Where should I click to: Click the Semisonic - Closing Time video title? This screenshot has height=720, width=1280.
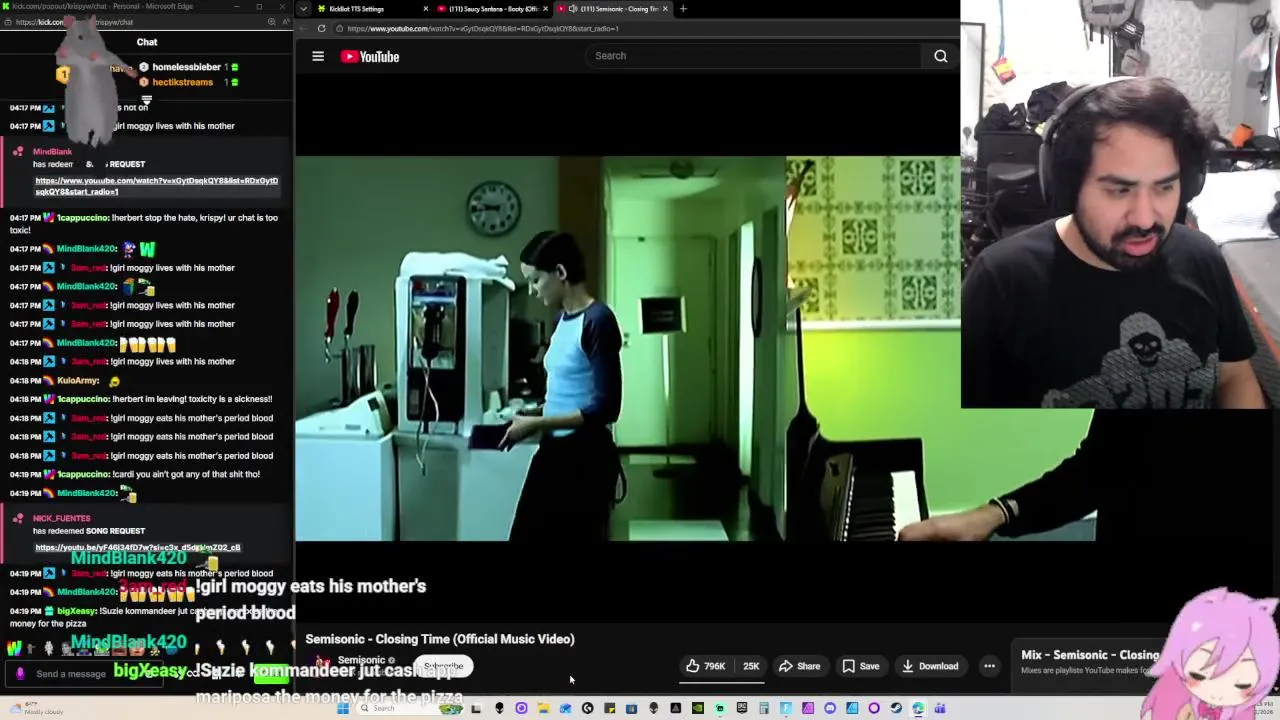click(440, 639)
